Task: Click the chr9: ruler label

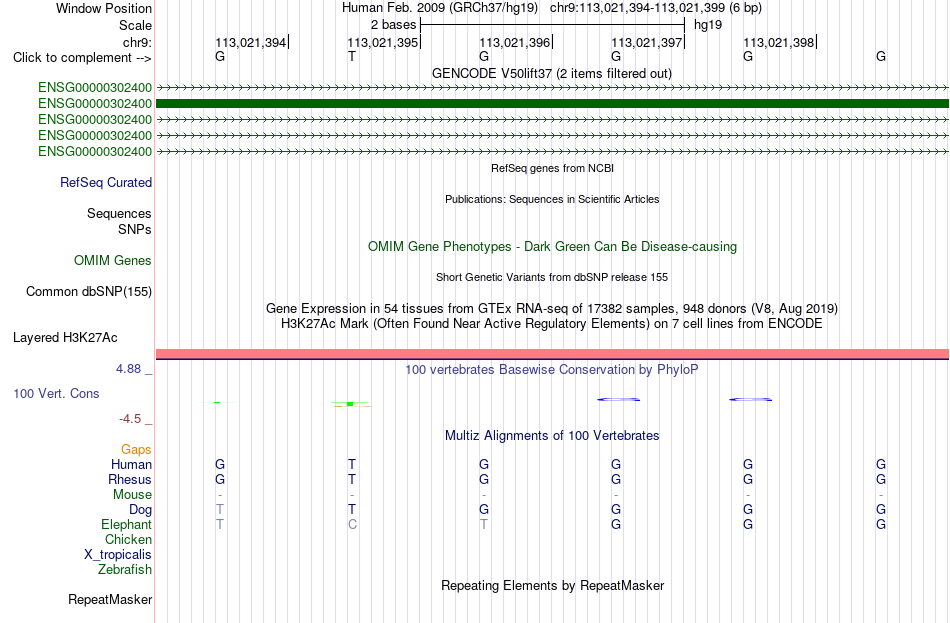Action: click(138, 42)
